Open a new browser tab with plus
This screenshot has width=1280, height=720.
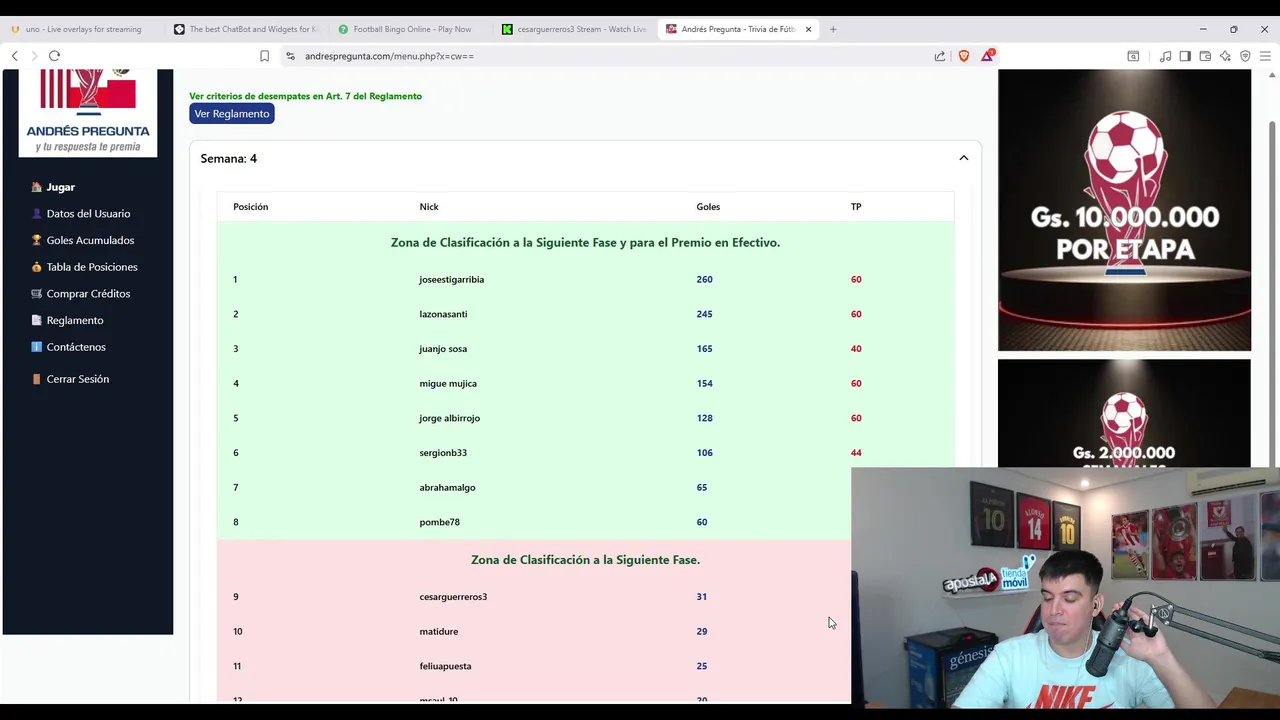833,29
